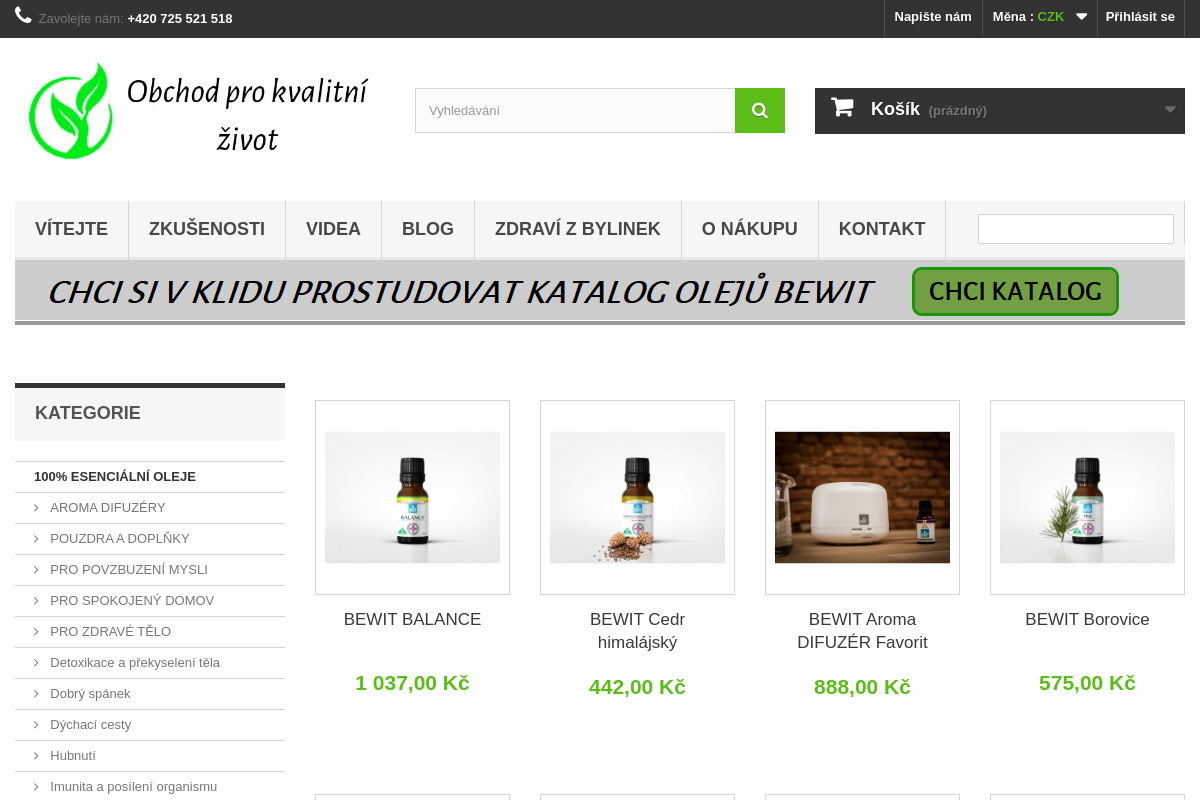Screen dimensions: 1200x800
Task: Open the VÍTEJTE menu item
Action: coord(71,229)
